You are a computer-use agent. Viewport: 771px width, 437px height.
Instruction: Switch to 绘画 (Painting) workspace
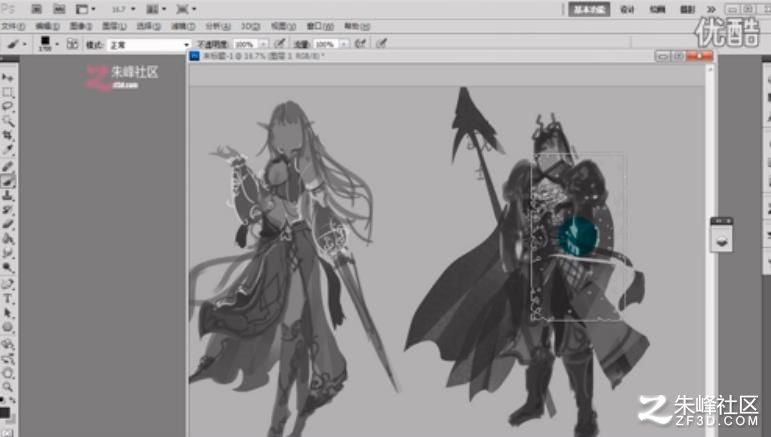657,9
